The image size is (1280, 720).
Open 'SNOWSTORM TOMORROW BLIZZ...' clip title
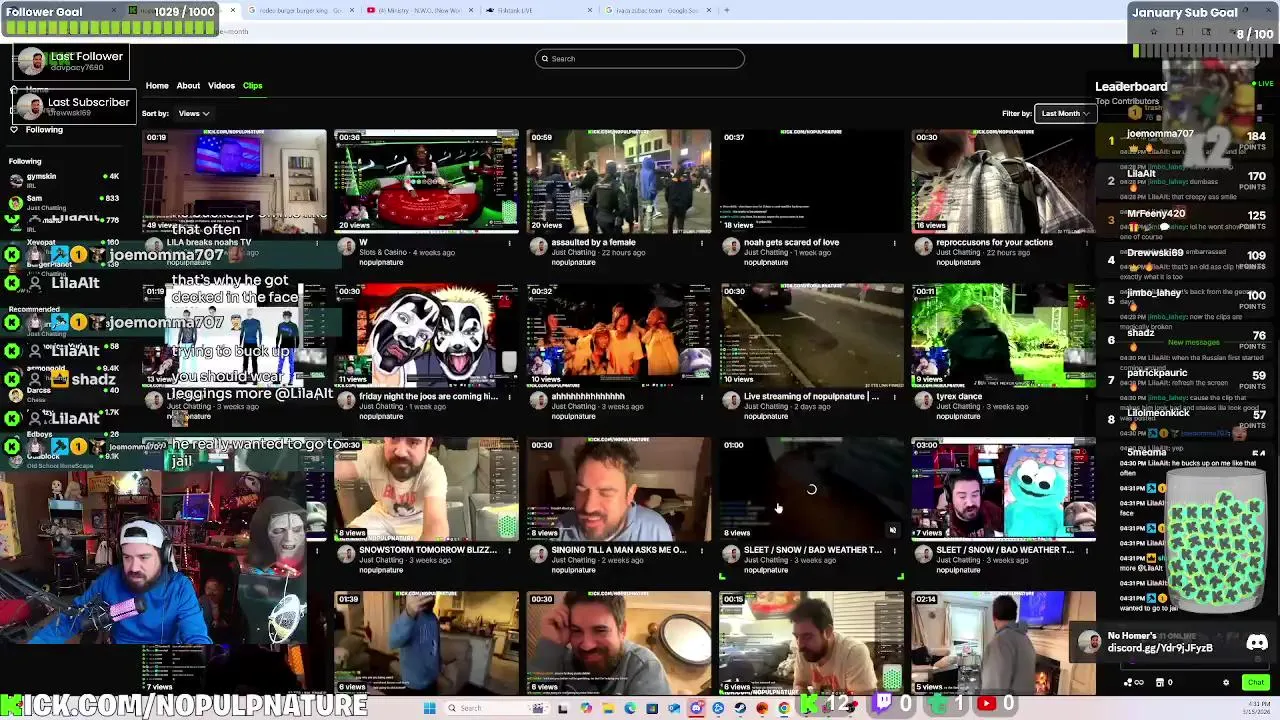pos(428,550)
